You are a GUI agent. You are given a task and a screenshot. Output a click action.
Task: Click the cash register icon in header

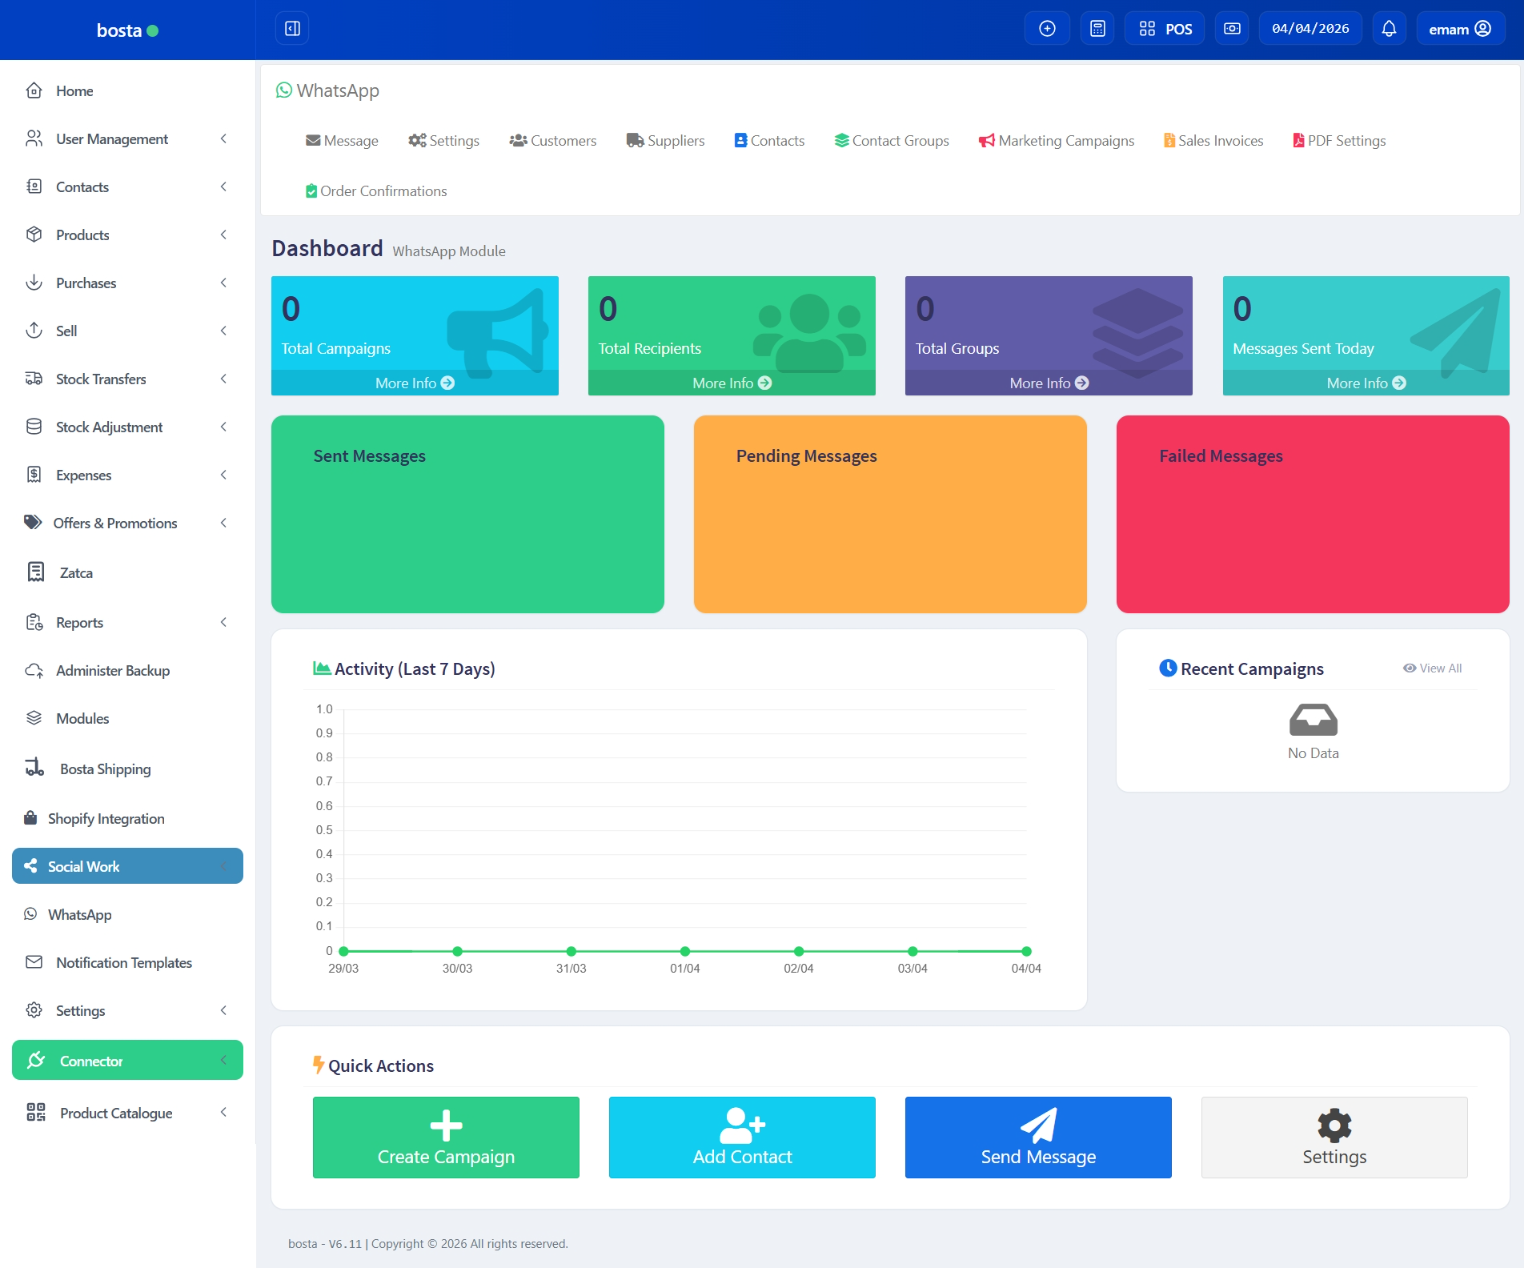(1232, 29)
